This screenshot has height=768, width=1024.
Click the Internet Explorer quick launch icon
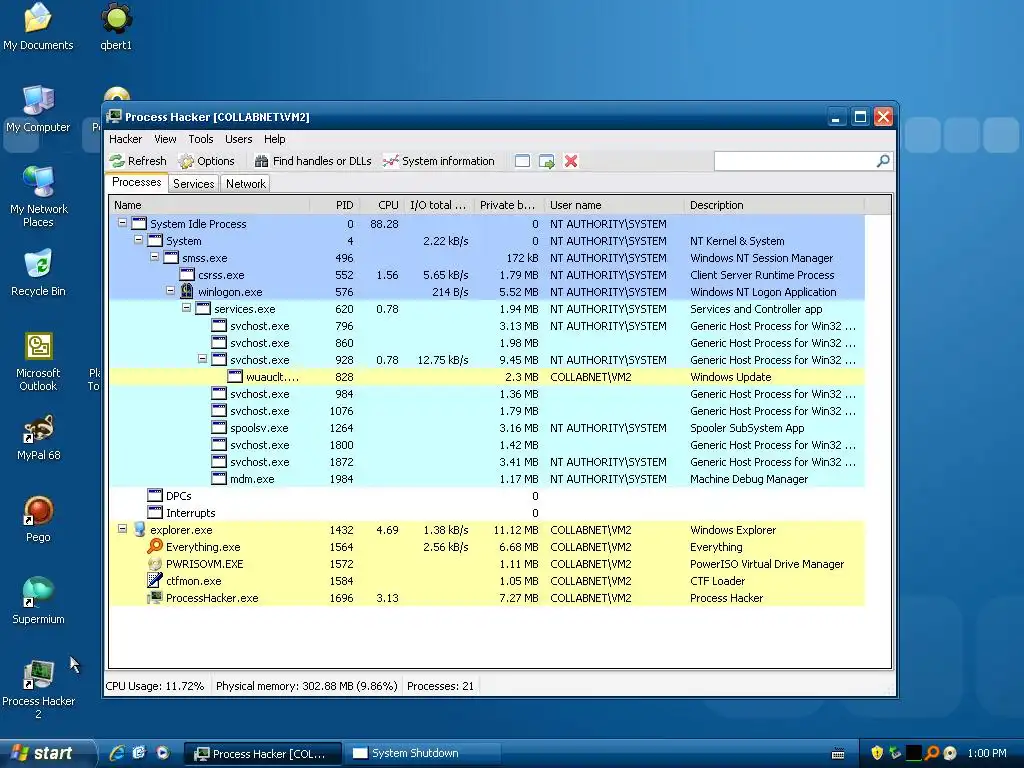point(117,753)
